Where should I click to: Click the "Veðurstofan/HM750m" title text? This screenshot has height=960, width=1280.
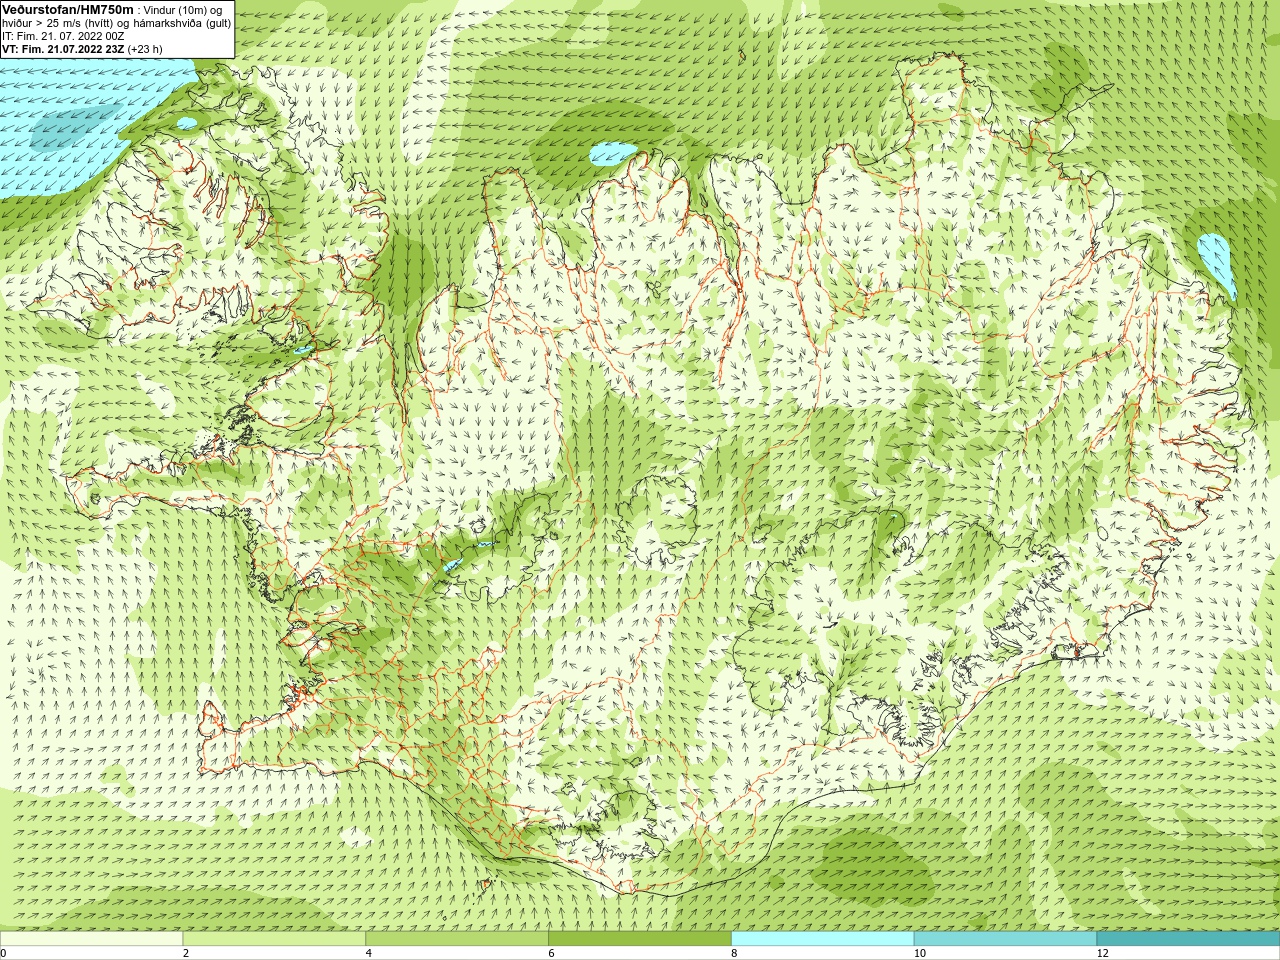click(68, 9)
